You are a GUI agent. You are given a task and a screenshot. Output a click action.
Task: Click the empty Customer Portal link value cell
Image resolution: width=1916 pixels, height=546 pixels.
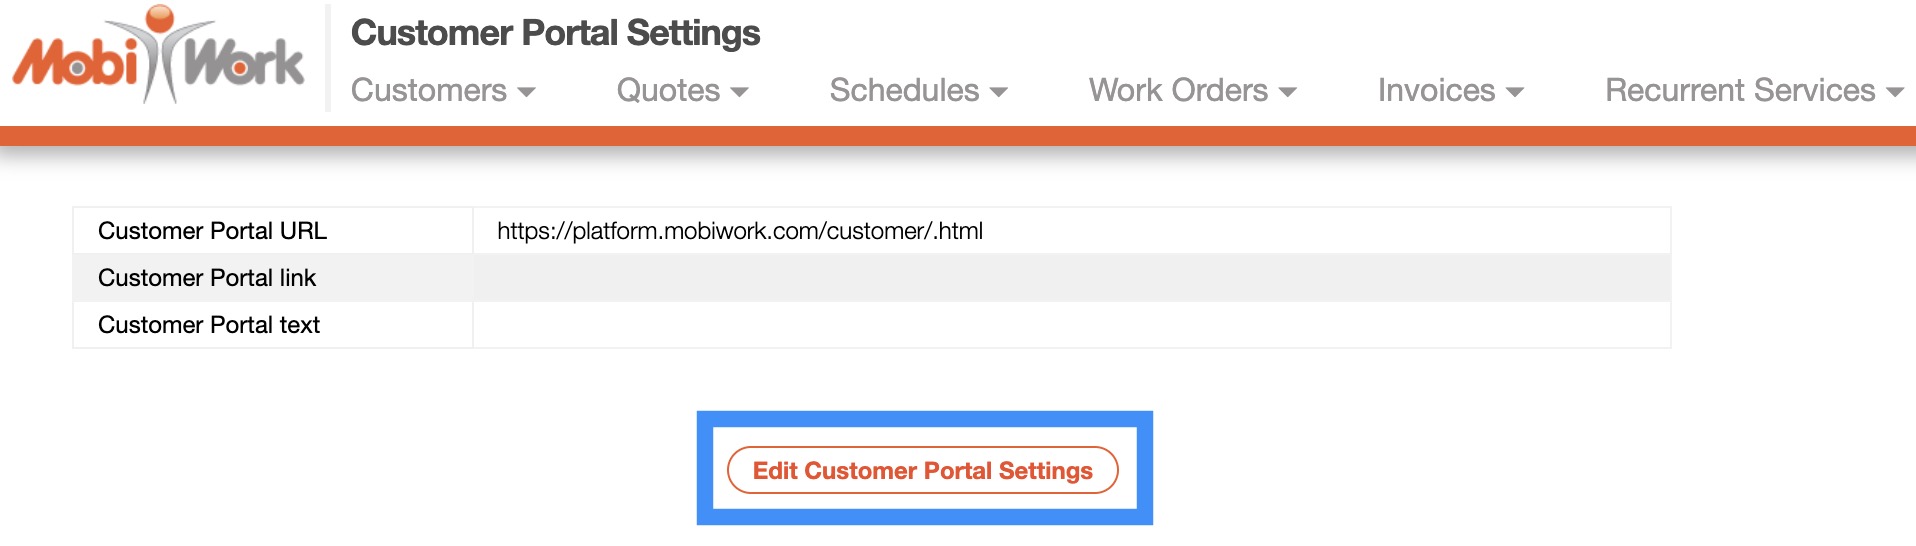tap(1070, 278)
